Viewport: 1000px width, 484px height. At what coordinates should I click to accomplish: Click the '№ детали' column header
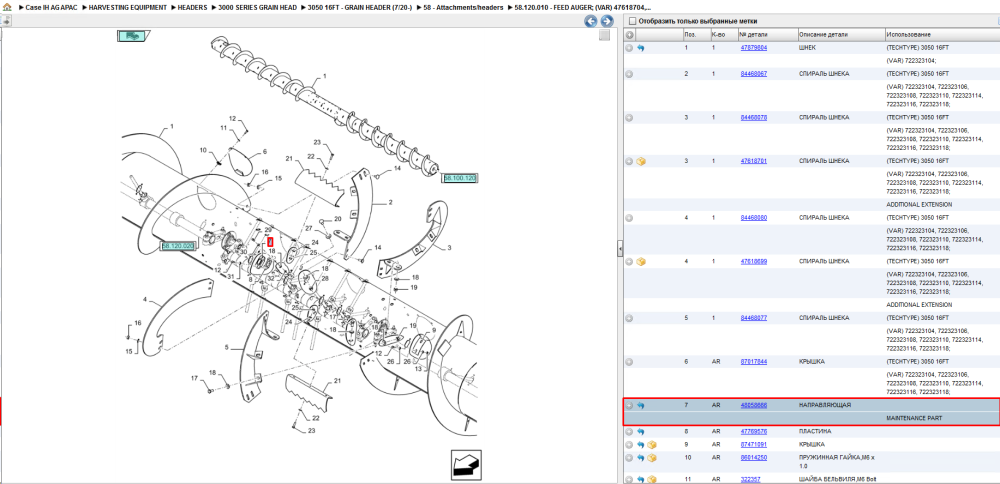767,34
